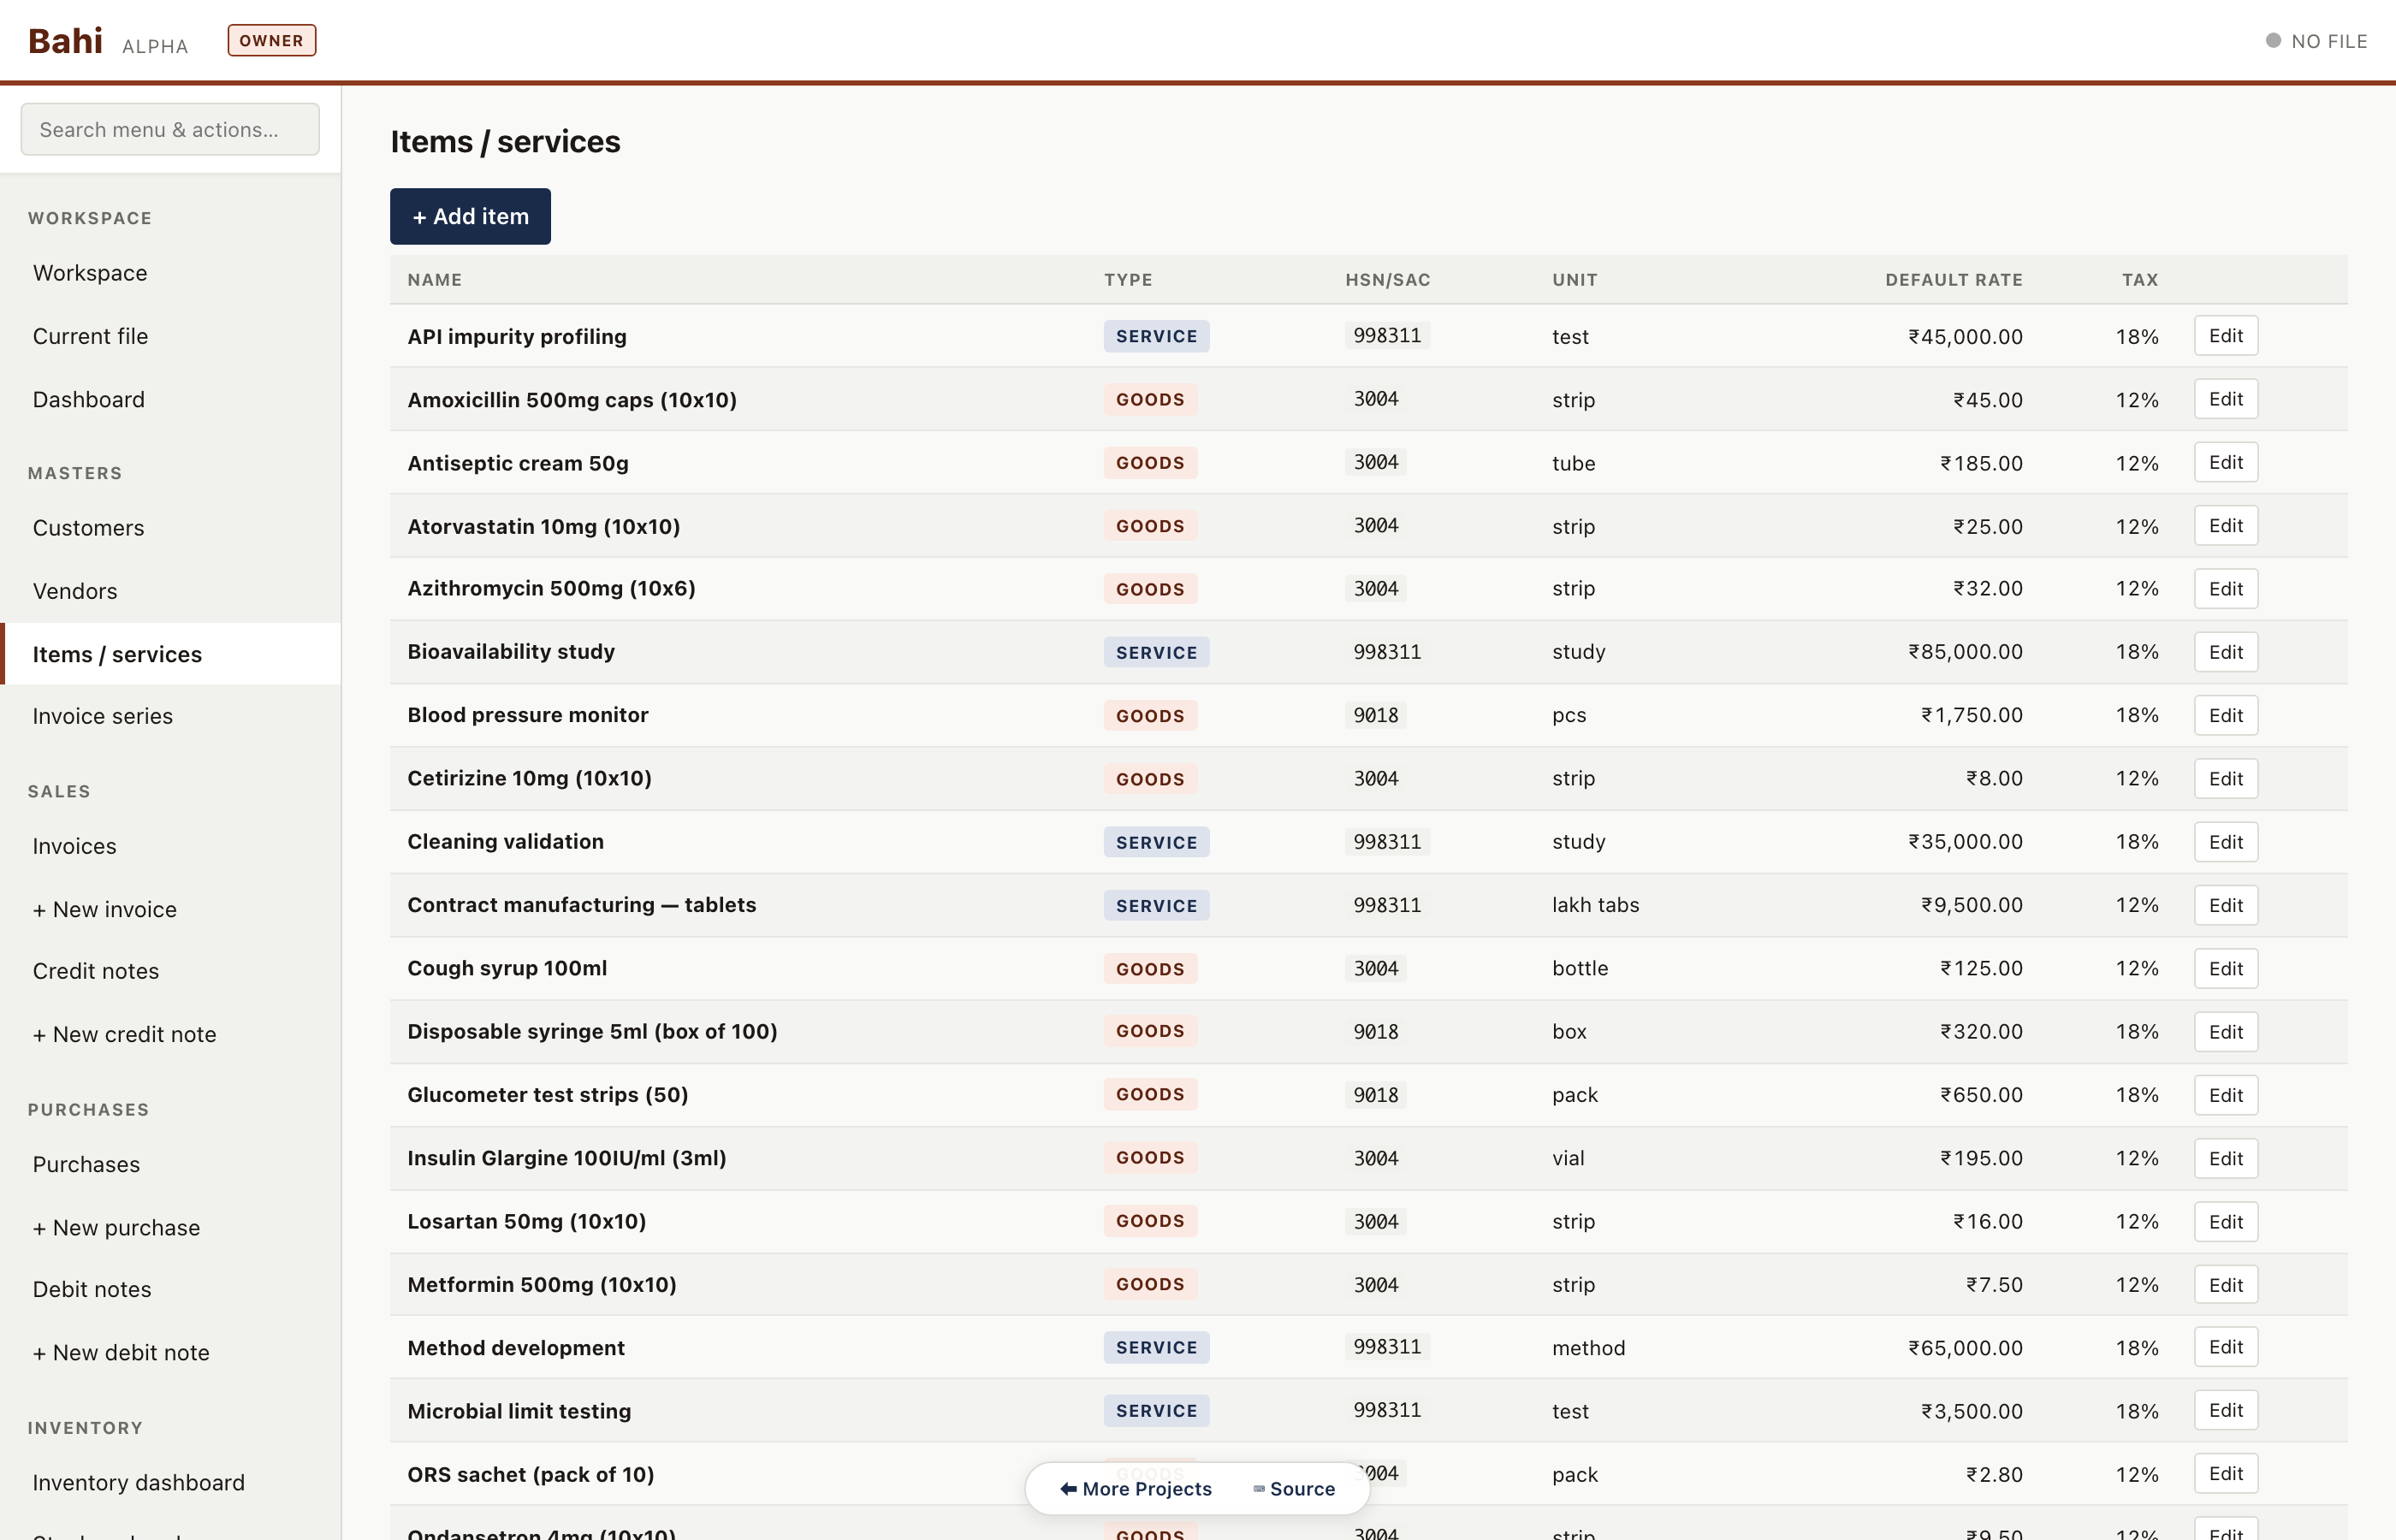Open the Dashboard menu entry
The width and height of the screenshot is (2396, 1540).
click(x=88, y=399)
